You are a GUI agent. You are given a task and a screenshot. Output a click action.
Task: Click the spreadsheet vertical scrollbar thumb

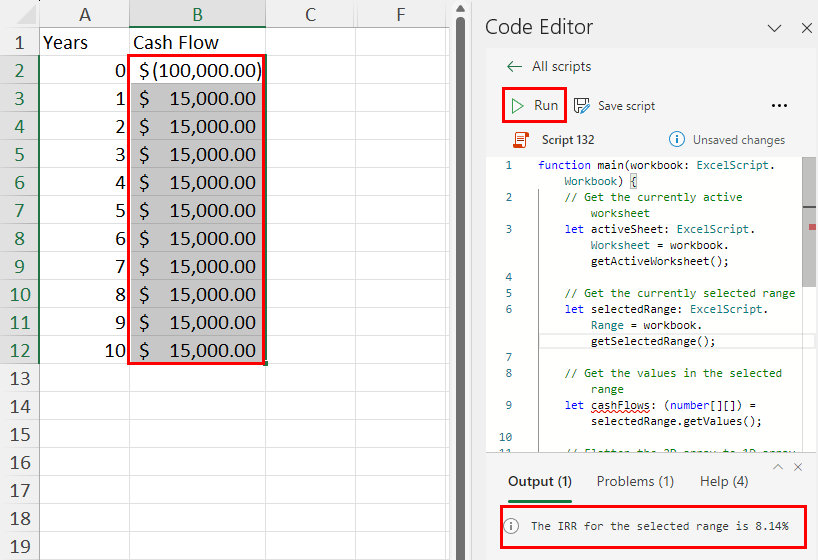click(x=460, y=287)
